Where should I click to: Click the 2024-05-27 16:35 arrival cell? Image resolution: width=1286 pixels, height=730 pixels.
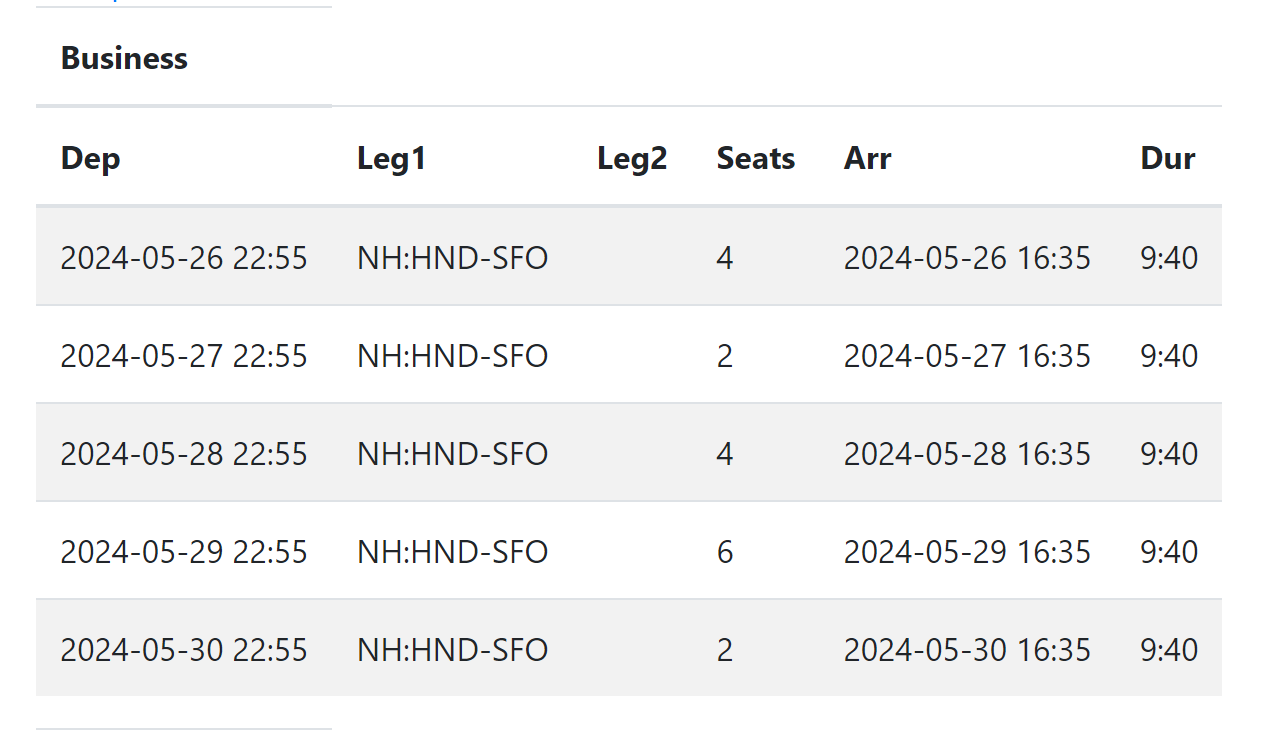967,356
